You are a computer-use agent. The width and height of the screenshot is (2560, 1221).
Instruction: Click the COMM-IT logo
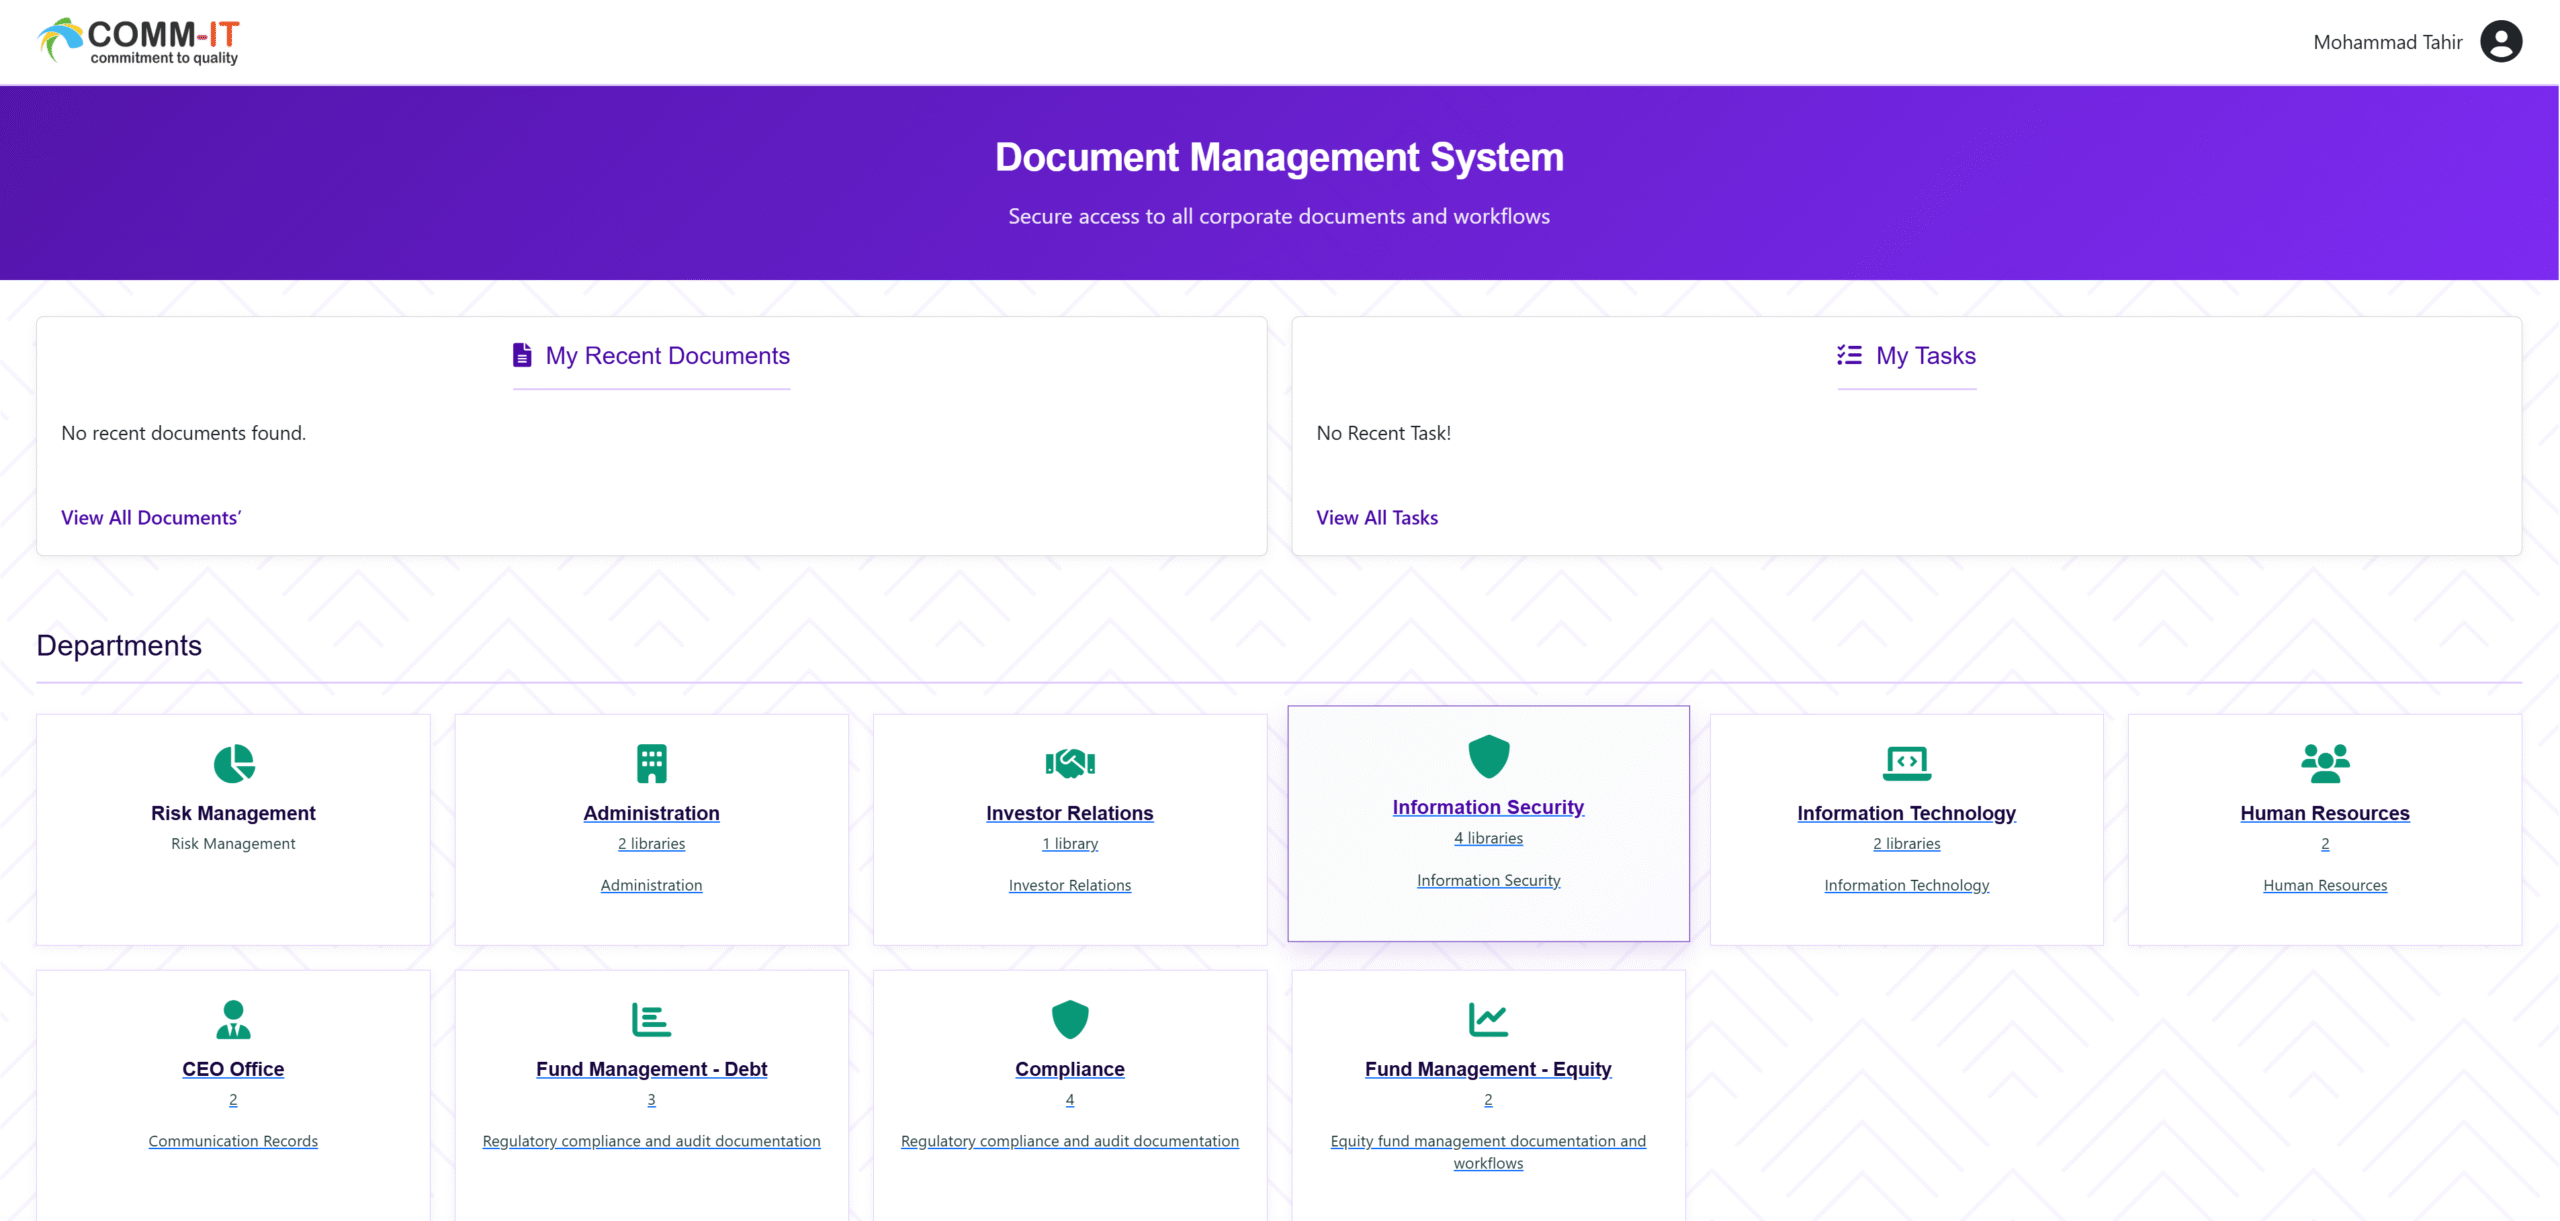click(x=139, y=42)
